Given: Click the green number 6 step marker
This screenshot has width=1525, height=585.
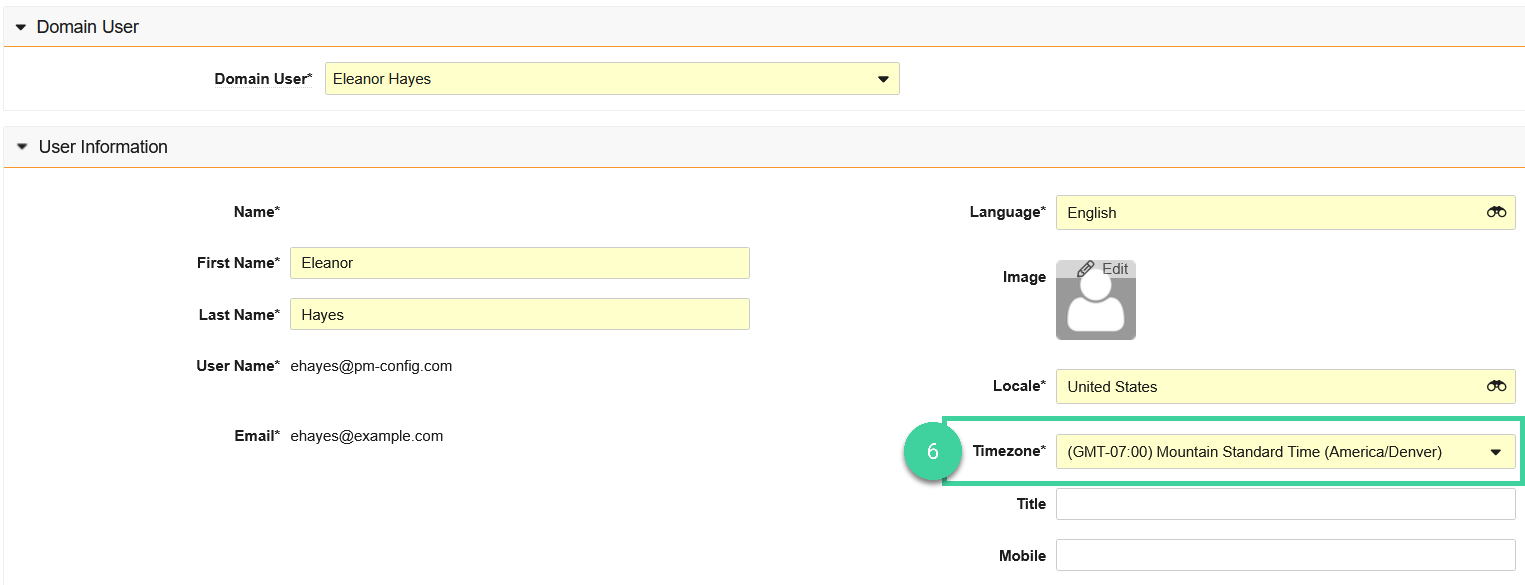Looking at the screenshot, I should coord(932,451).
